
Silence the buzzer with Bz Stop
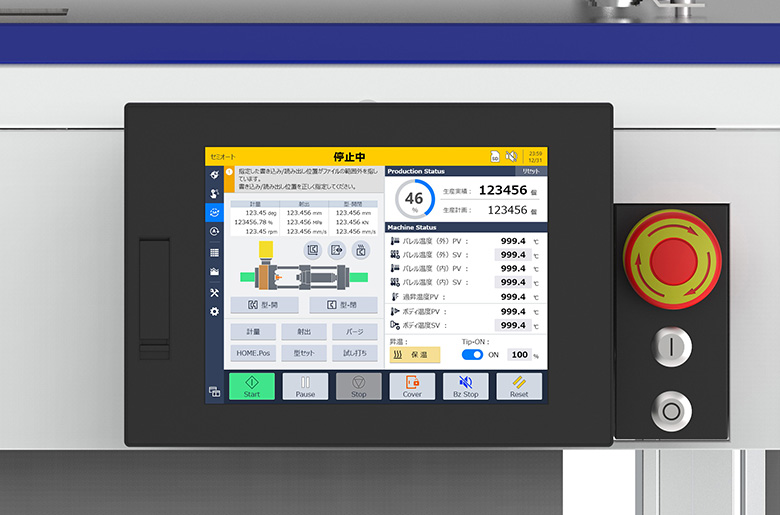pyautogui.click(x=465, y=386)
